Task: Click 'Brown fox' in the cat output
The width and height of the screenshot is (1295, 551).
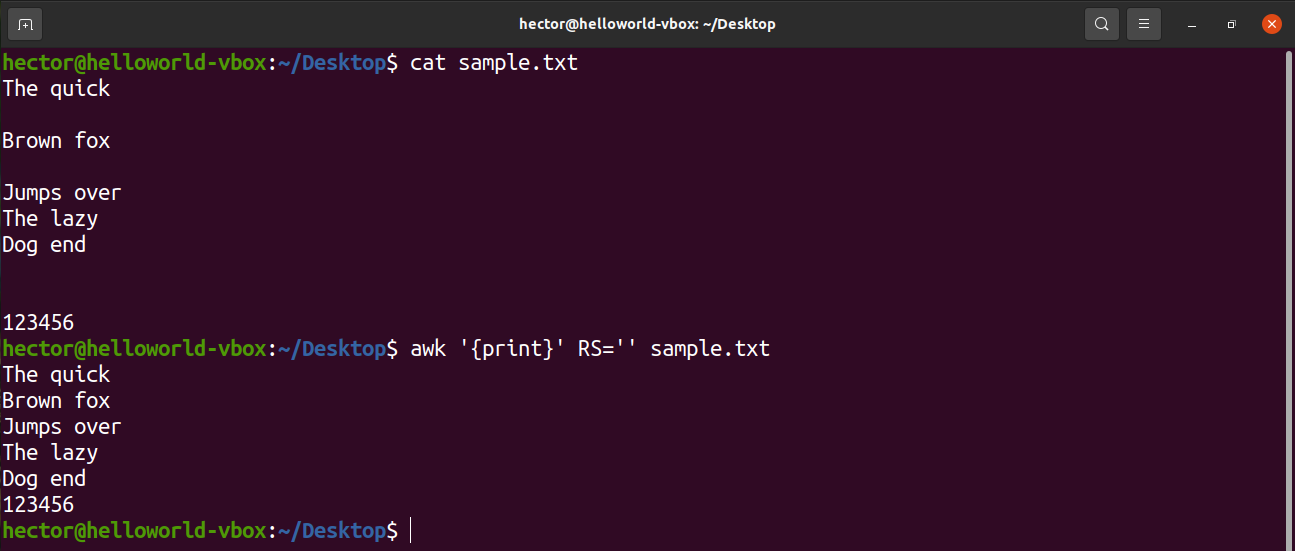Action: [x=56, y=141]
